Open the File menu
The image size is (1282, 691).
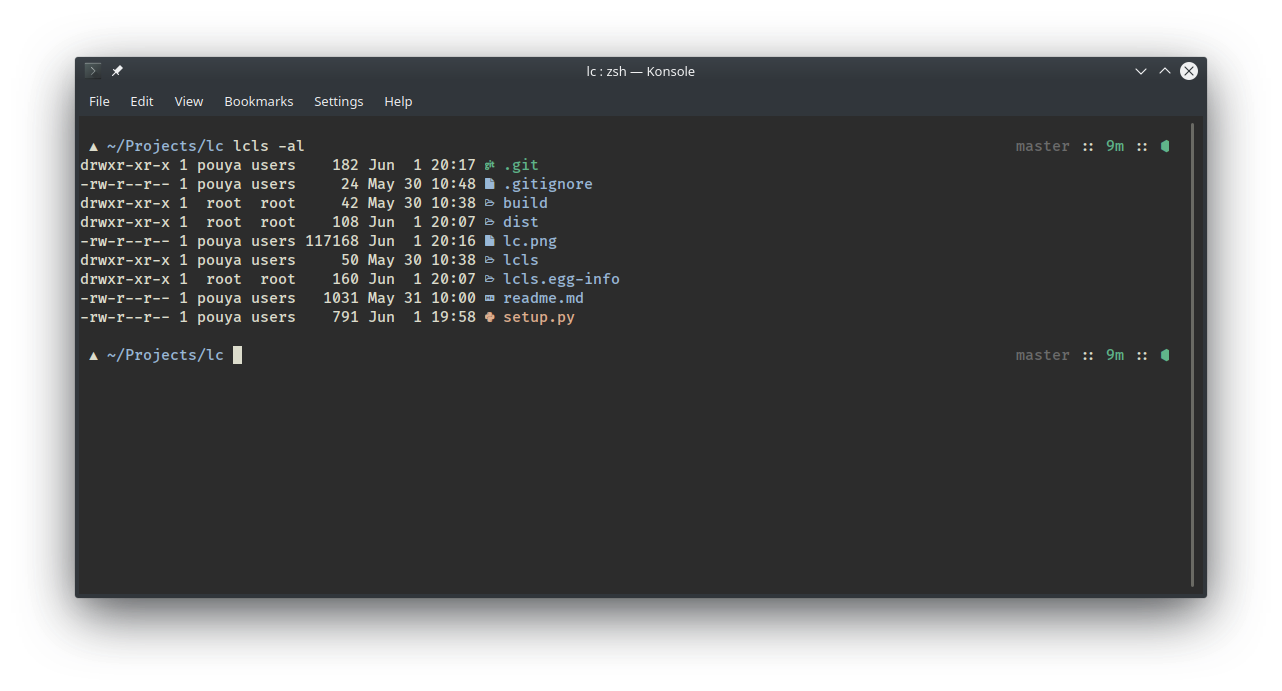[99, 101]
